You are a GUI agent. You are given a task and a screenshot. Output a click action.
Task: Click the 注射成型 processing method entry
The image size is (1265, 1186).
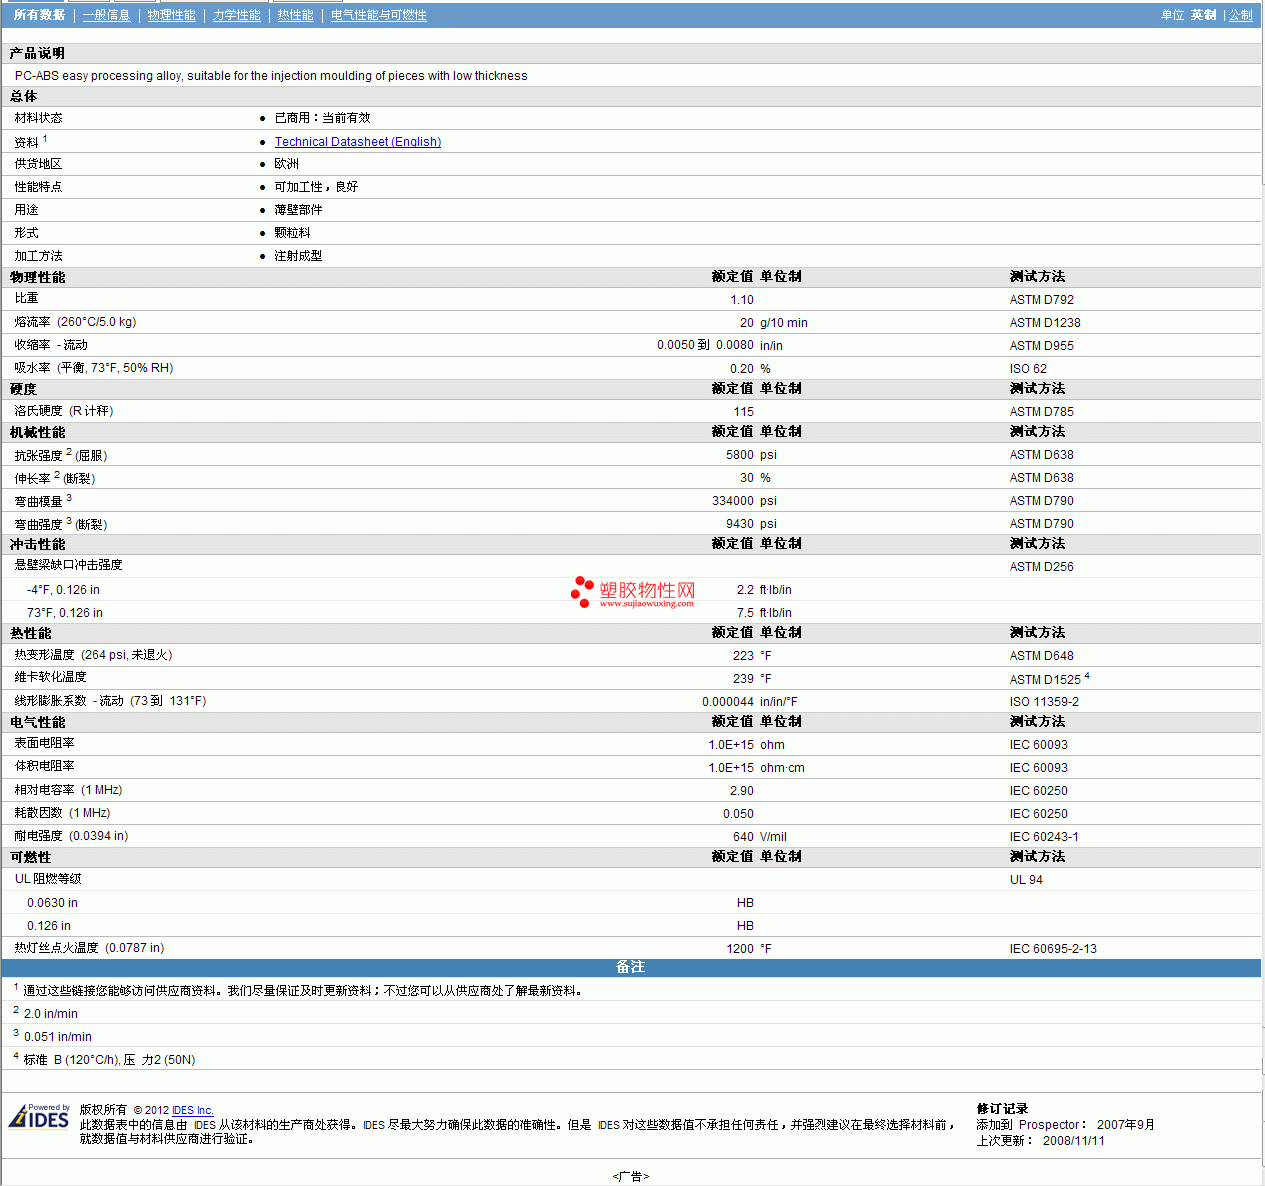pyautogui.click(x=298, y=256)
